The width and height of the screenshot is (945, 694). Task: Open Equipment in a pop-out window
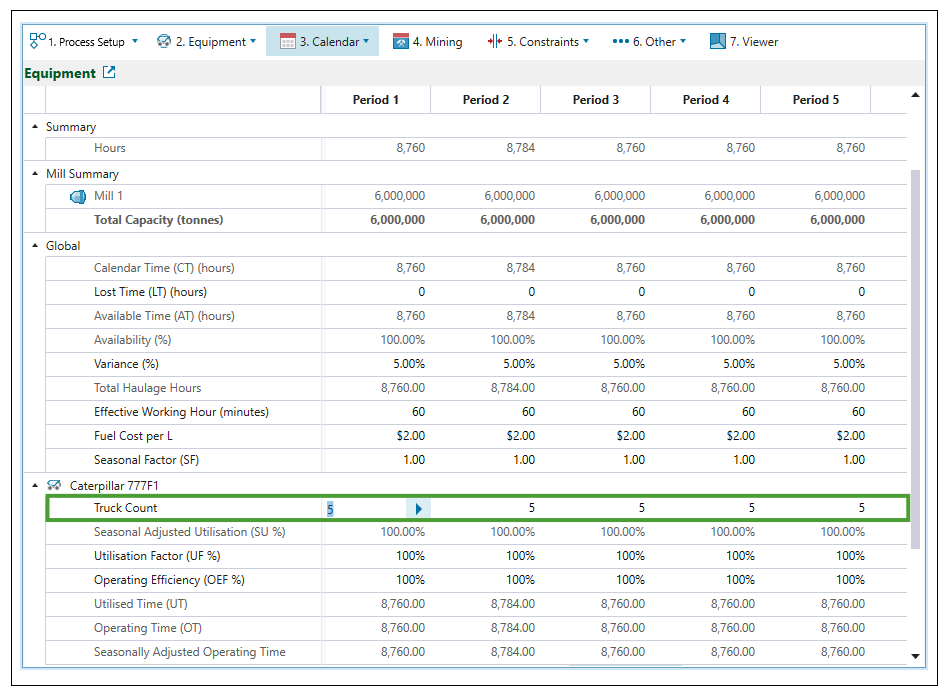[109, 73]
